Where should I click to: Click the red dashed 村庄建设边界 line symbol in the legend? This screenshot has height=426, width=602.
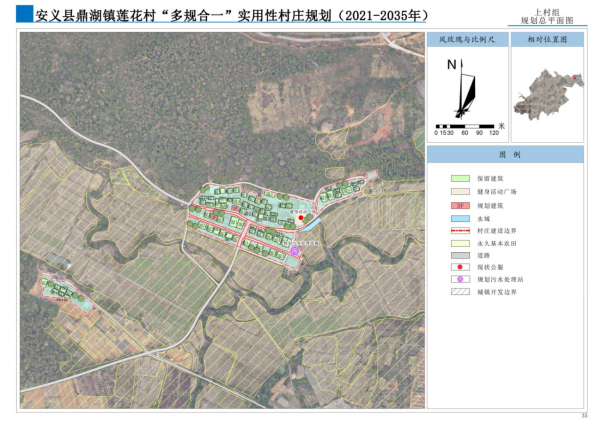click(460, 228)
